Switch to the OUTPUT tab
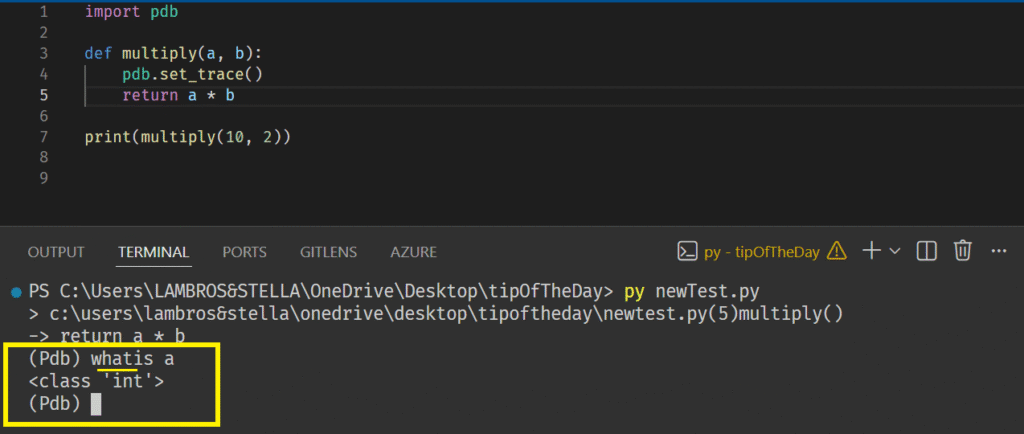1024x434 pixels. click(56, 252)
